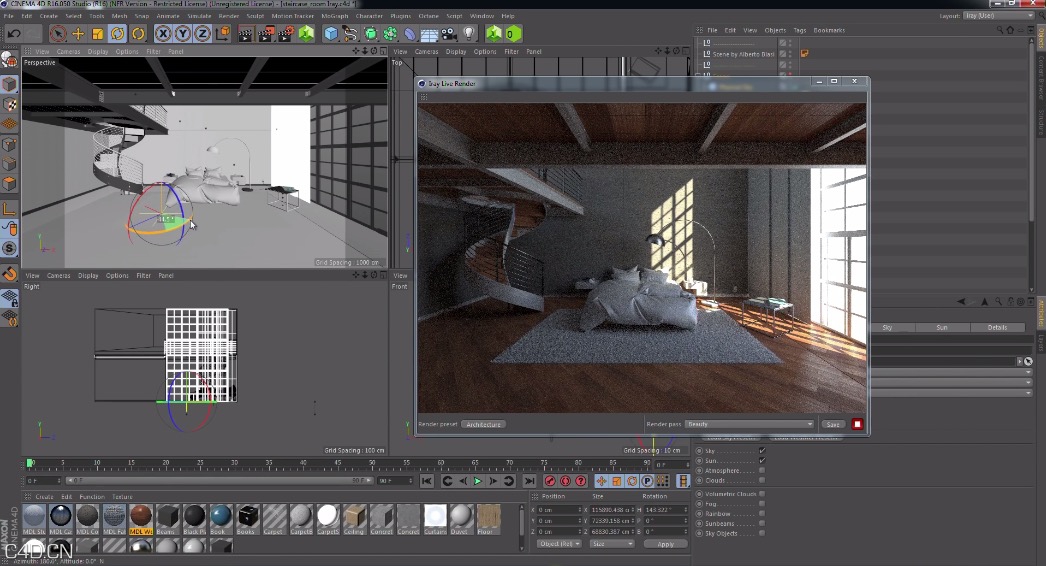Open the Simulate menu

199,16
